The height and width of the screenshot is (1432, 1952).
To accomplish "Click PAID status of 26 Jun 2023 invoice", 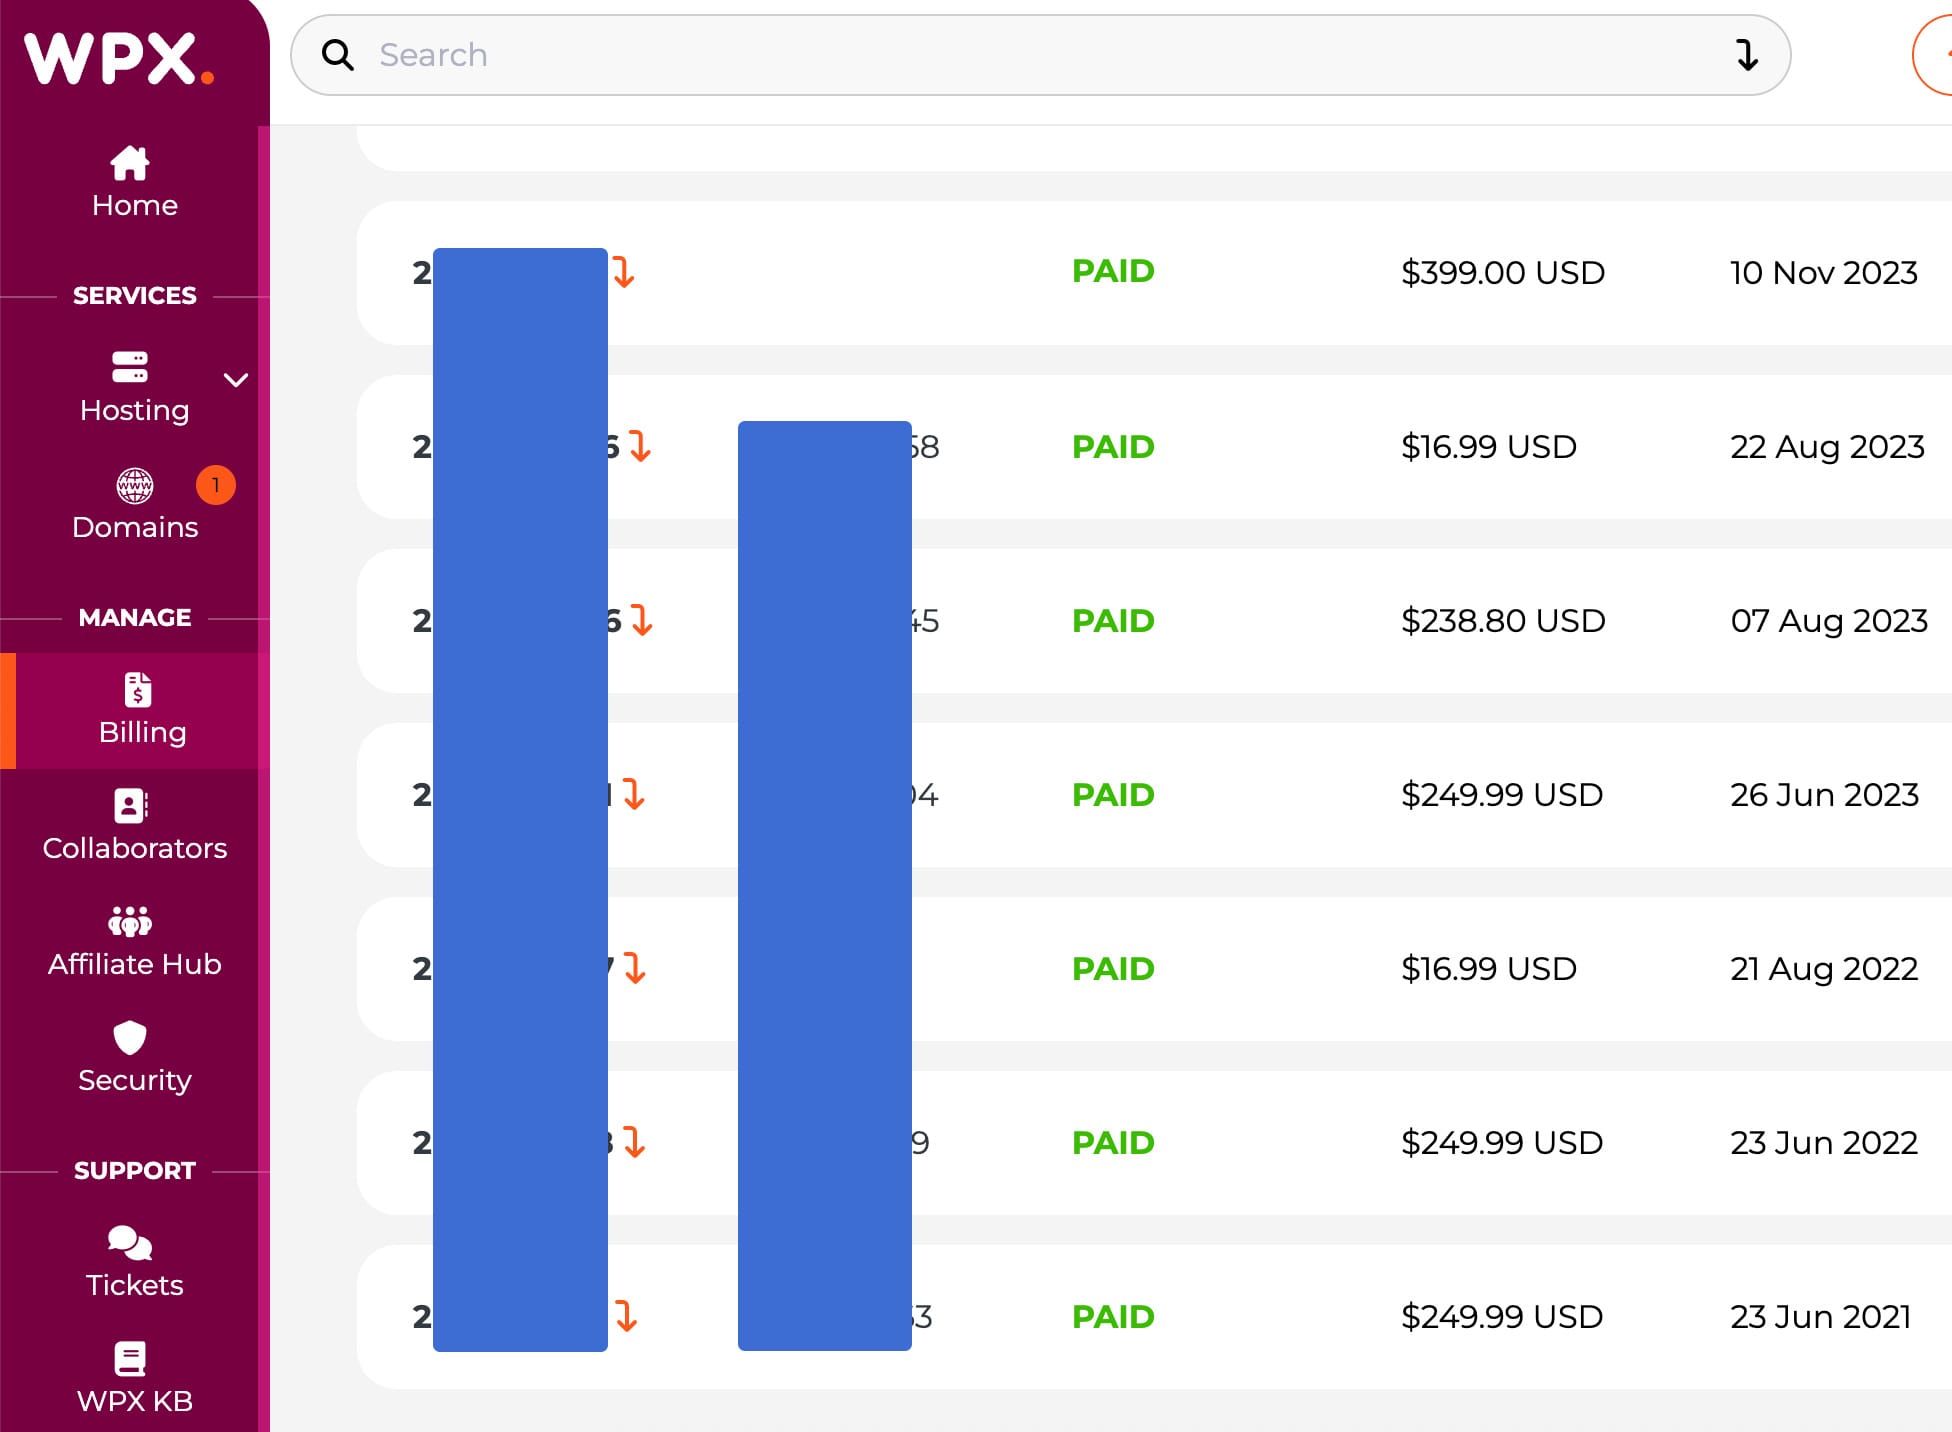I will tap(1113, 794).
